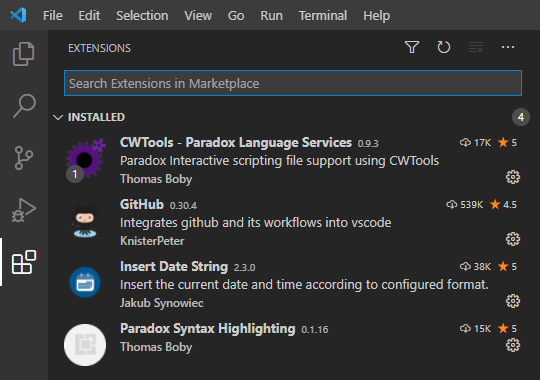Open the Help menu
Viewport: 540px width, 380px height.
coord(376,16)
